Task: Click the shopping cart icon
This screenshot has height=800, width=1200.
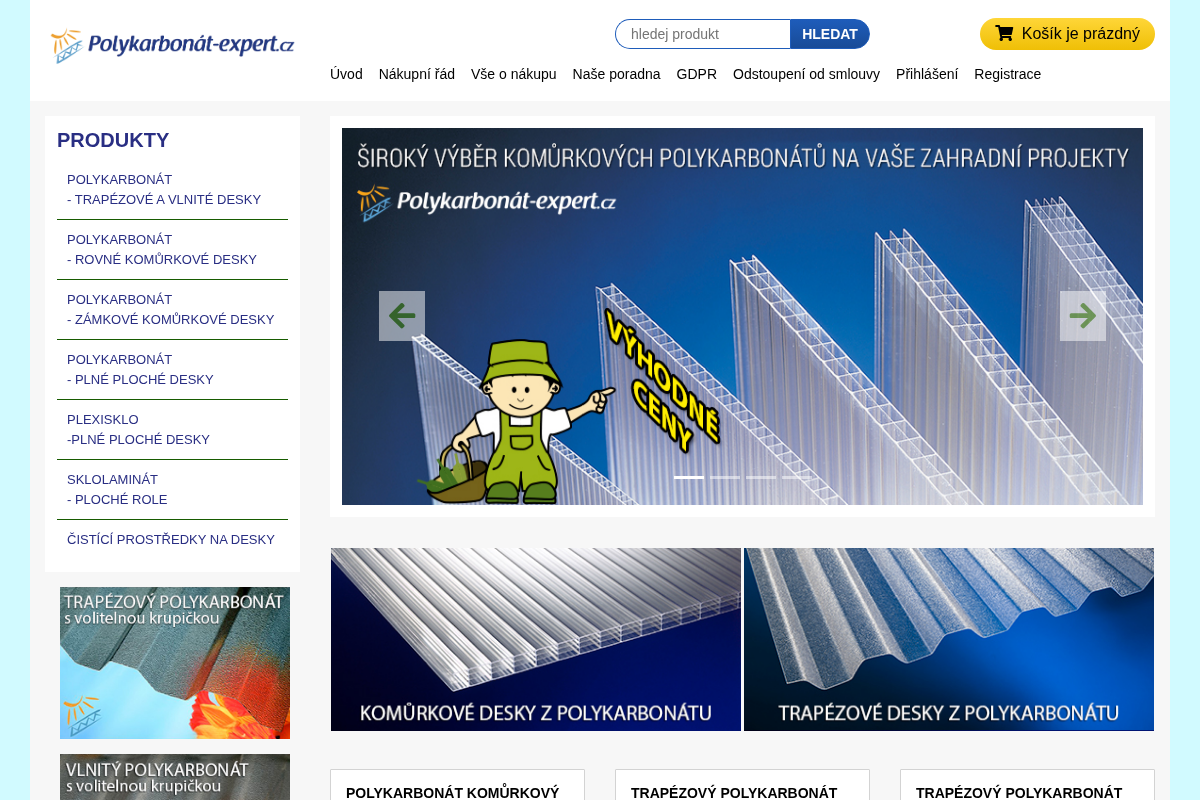Action: [x=1004, y=33]
